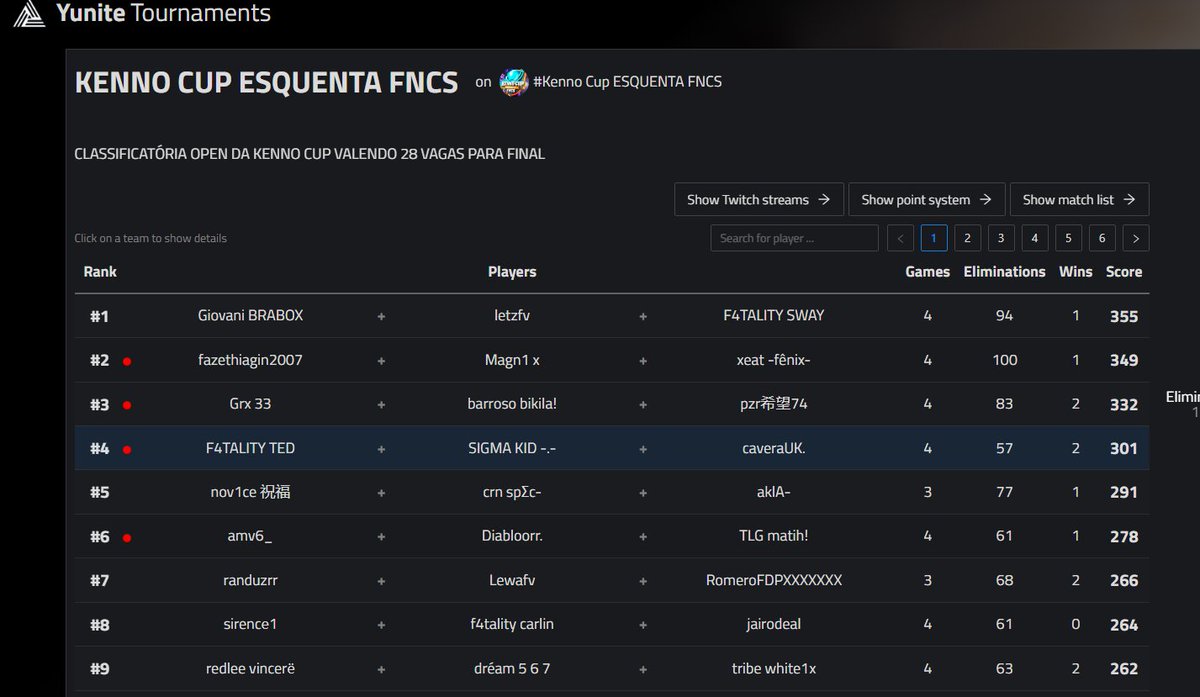Click player name caveraUK.

point(774,448)
